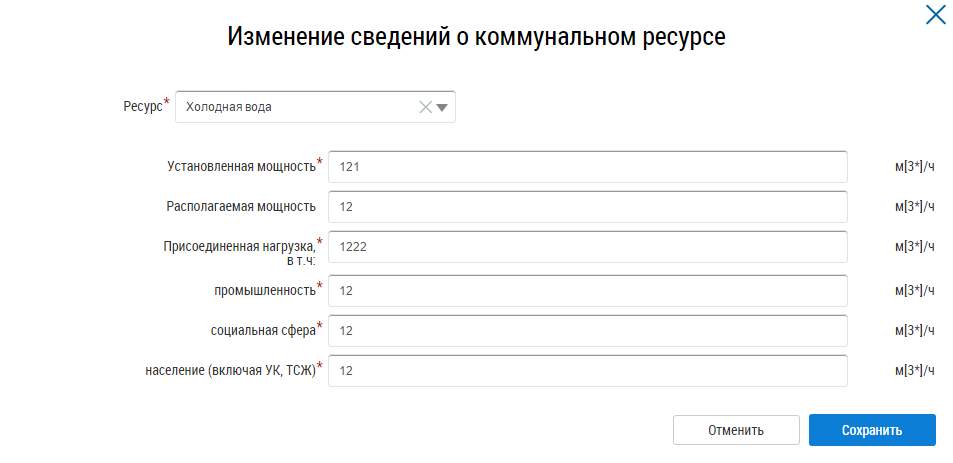Focus the население (включая УК, ТСЖ) input
This screenshot has height=463, width=953.
587,370
